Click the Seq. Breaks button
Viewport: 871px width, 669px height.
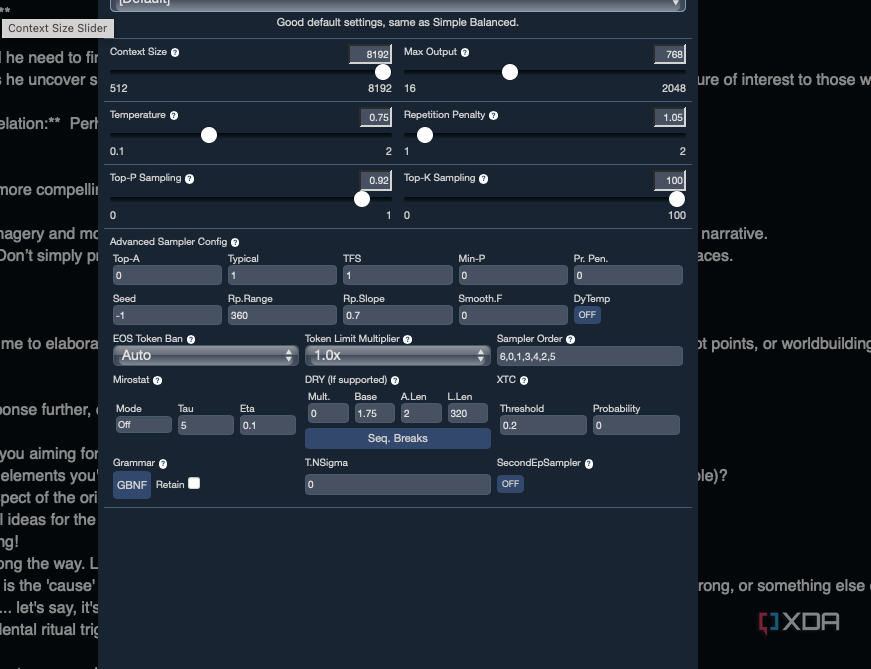pos(398,438)
